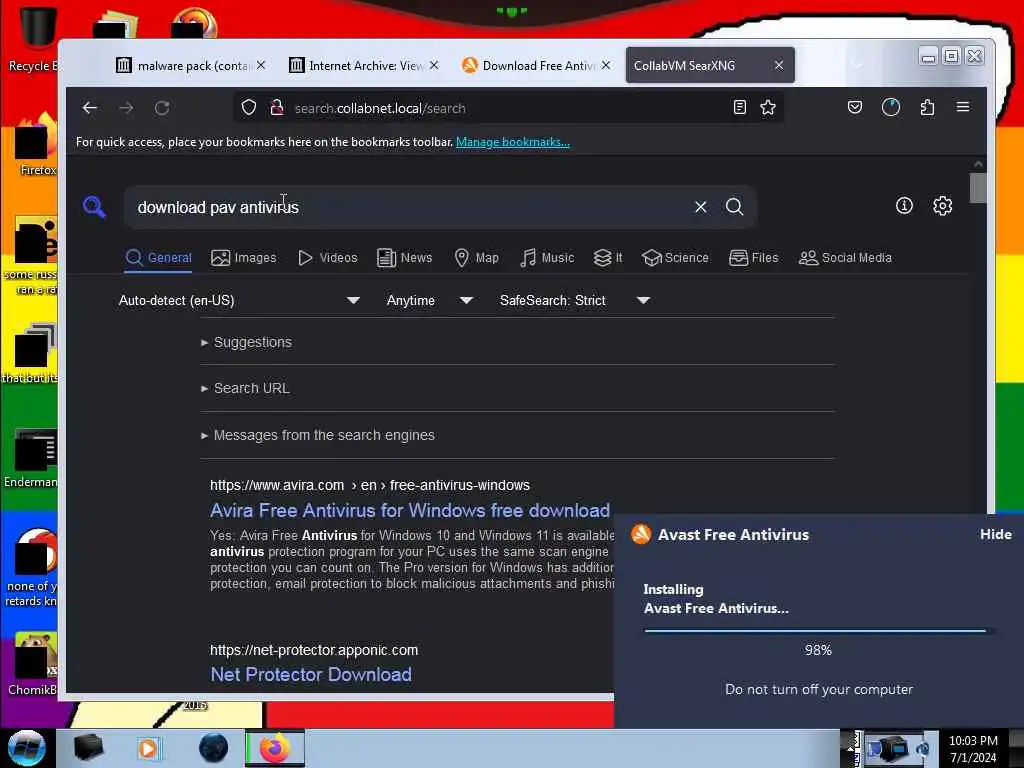Viewport: 1024px width, 768px height.
Task: Hide the Avast installer popup
Action: [x=995, y=534]
